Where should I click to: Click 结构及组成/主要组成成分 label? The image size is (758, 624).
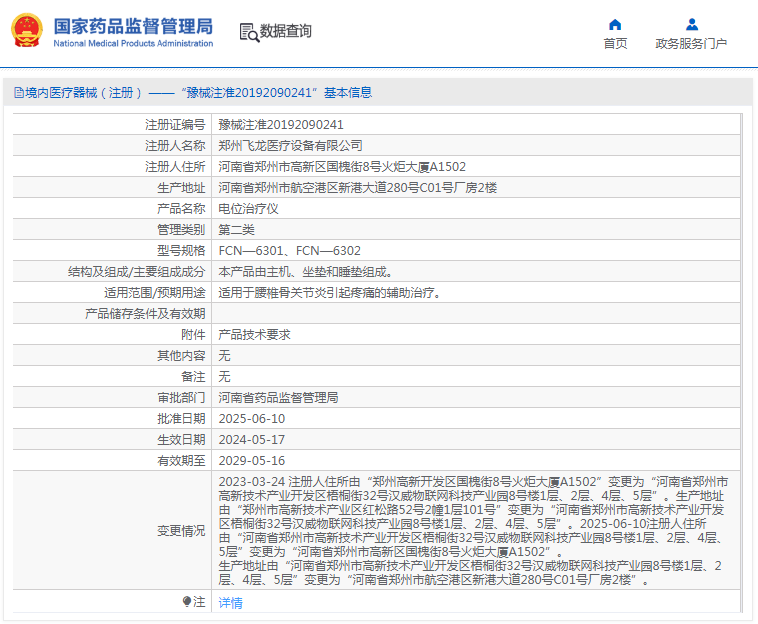137,272
